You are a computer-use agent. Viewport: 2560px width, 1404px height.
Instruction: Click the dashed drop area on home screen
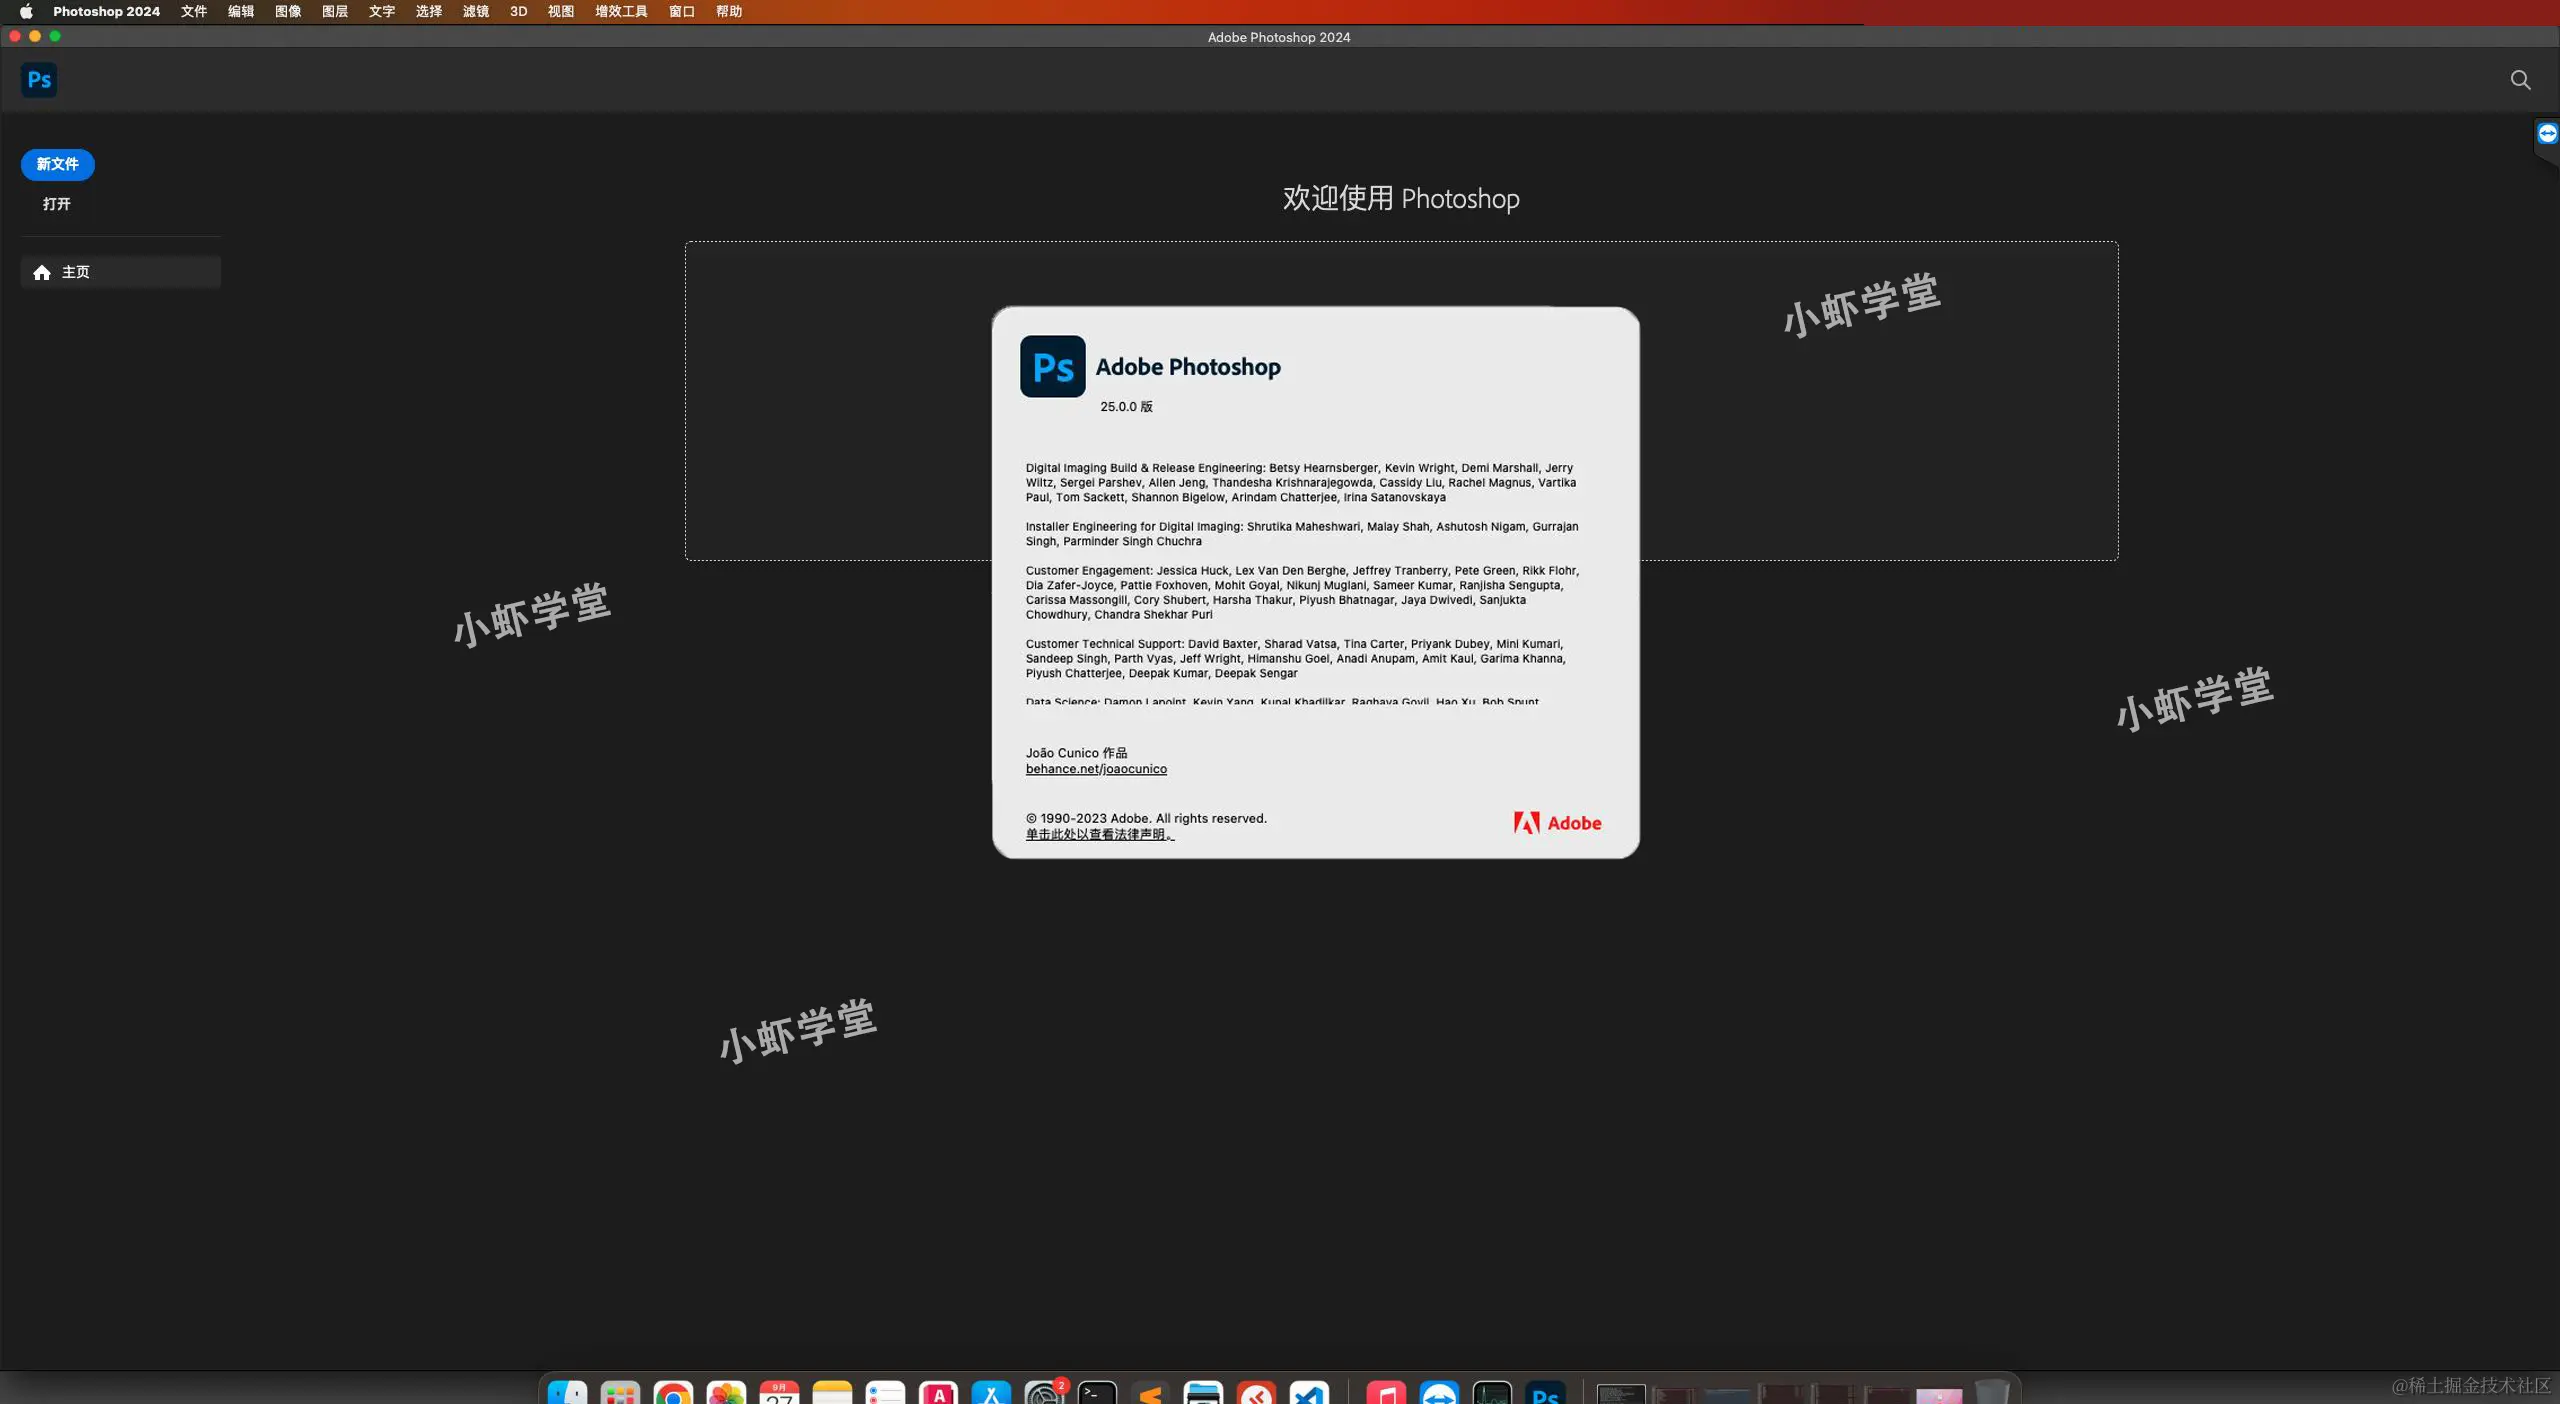840,400
